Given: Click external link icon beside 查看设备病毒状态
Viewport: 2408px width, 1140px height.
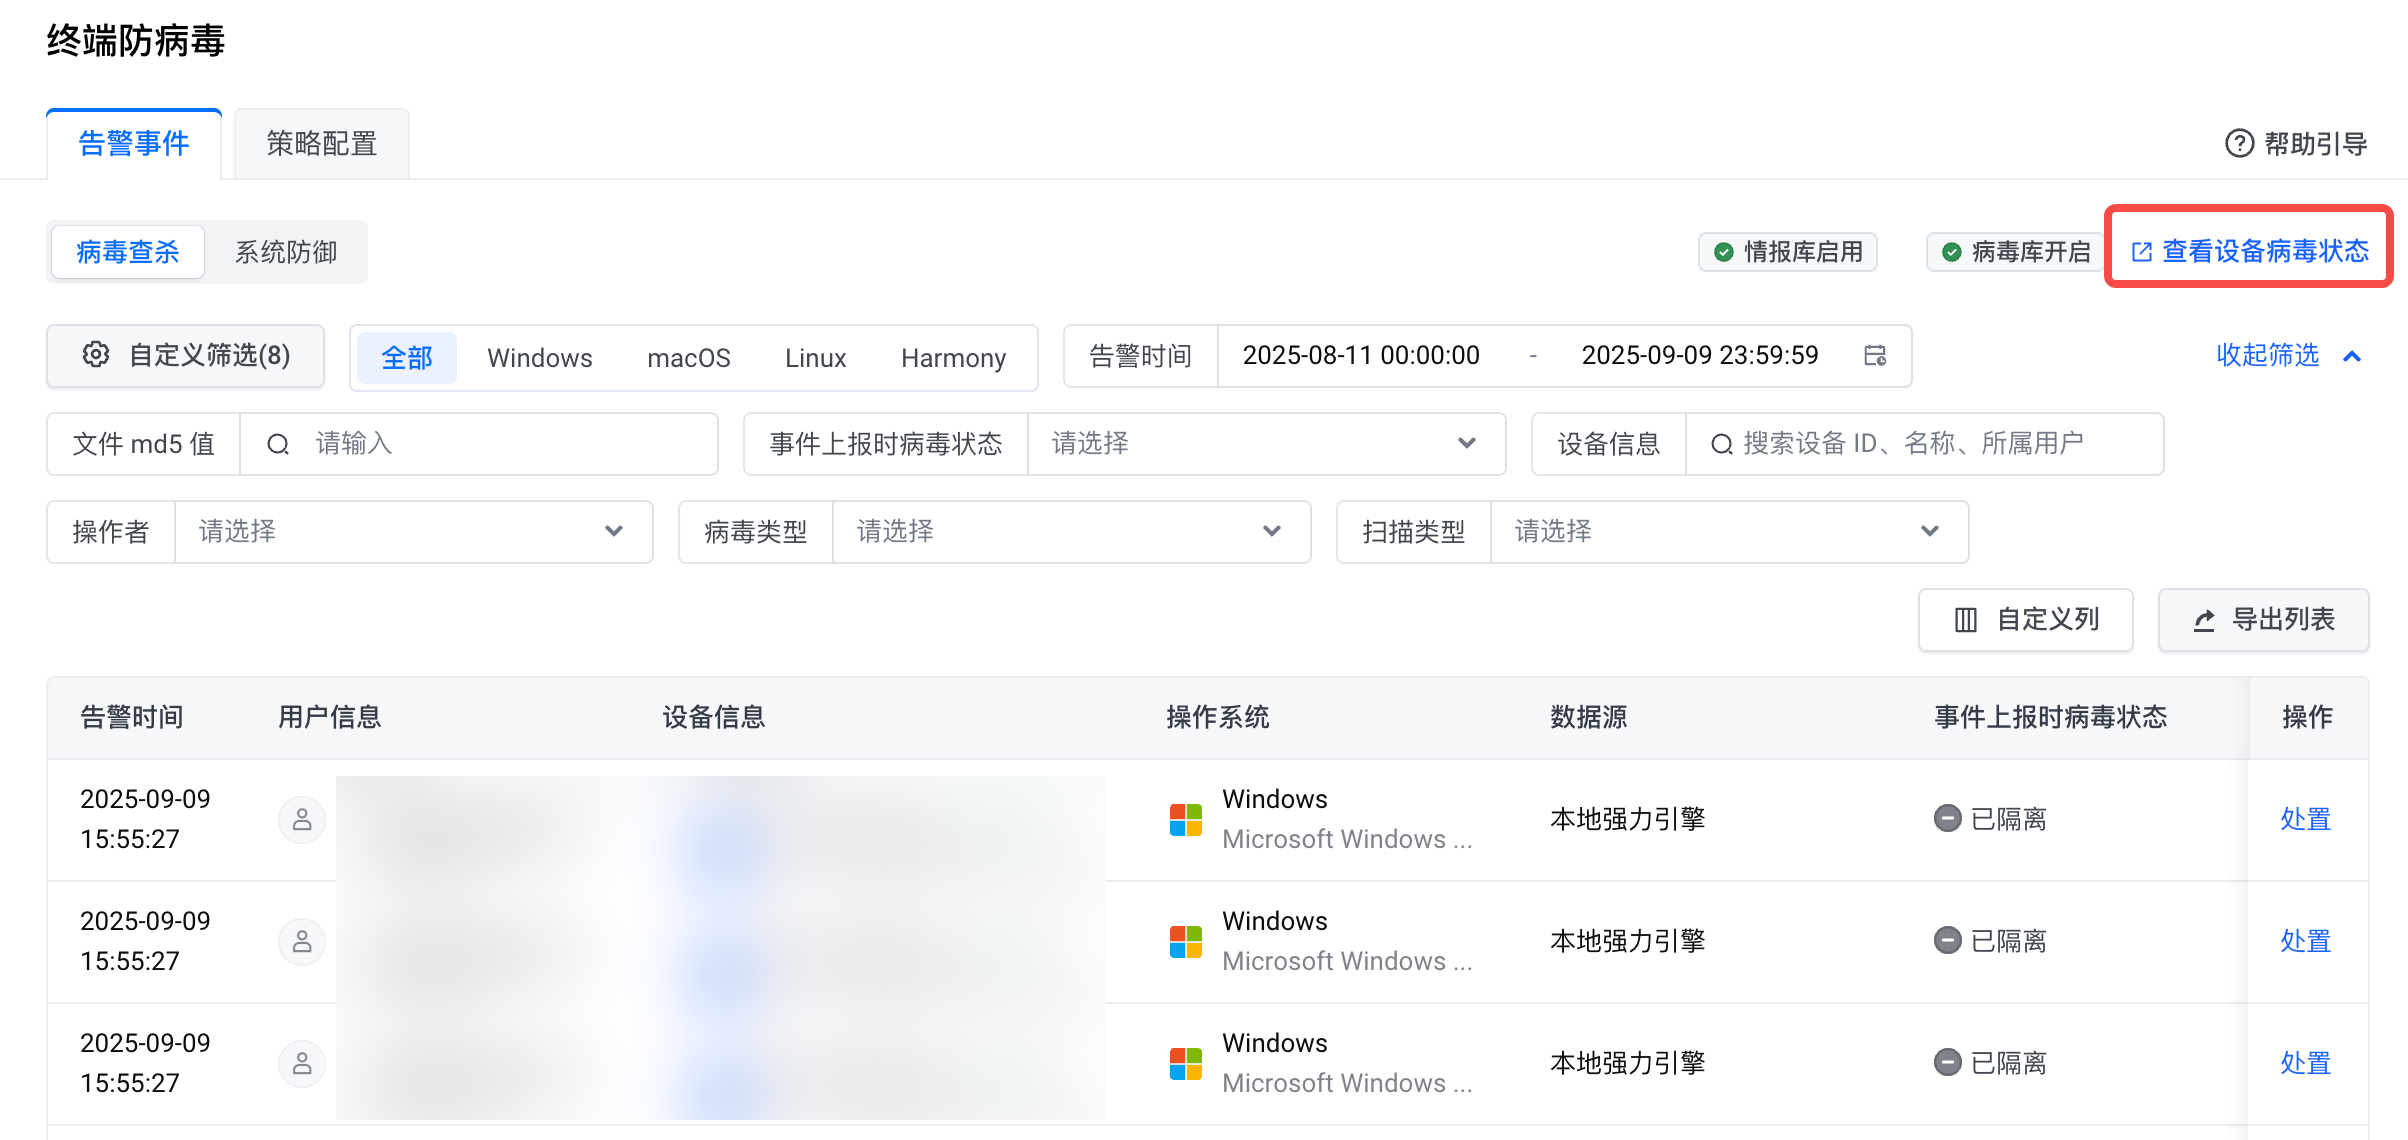Looking at the screenshot, I should tap(2141, 252).
